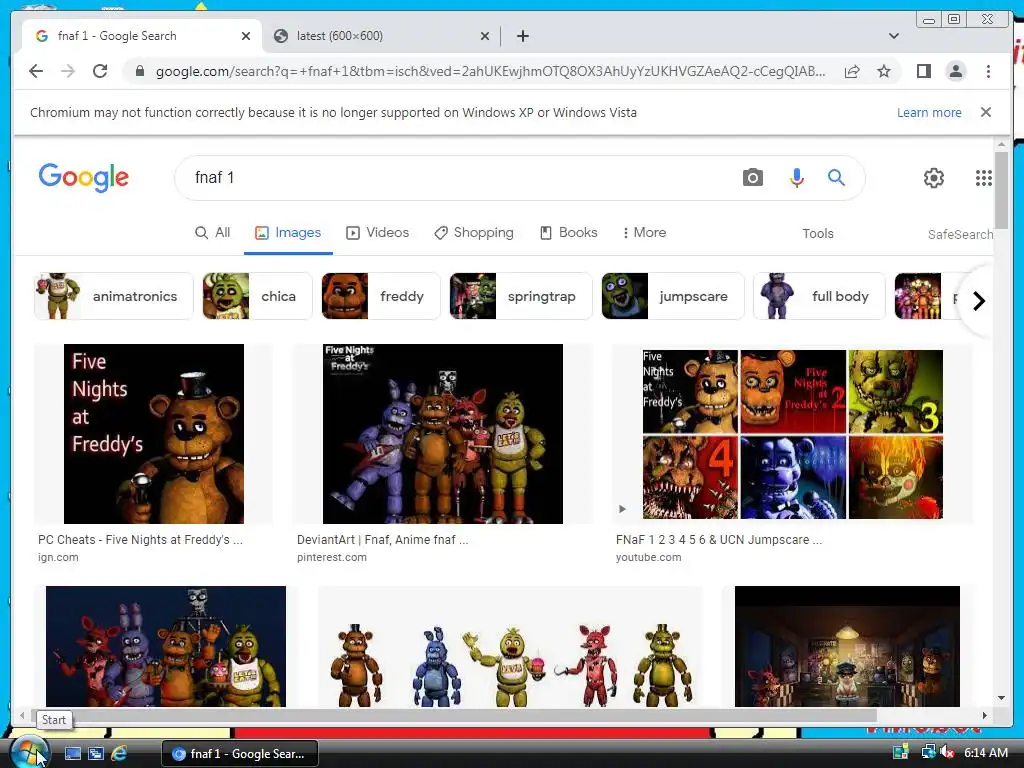1024x768 pixels.
Task: Open SafeSearch settings
Action: (960, 234)
